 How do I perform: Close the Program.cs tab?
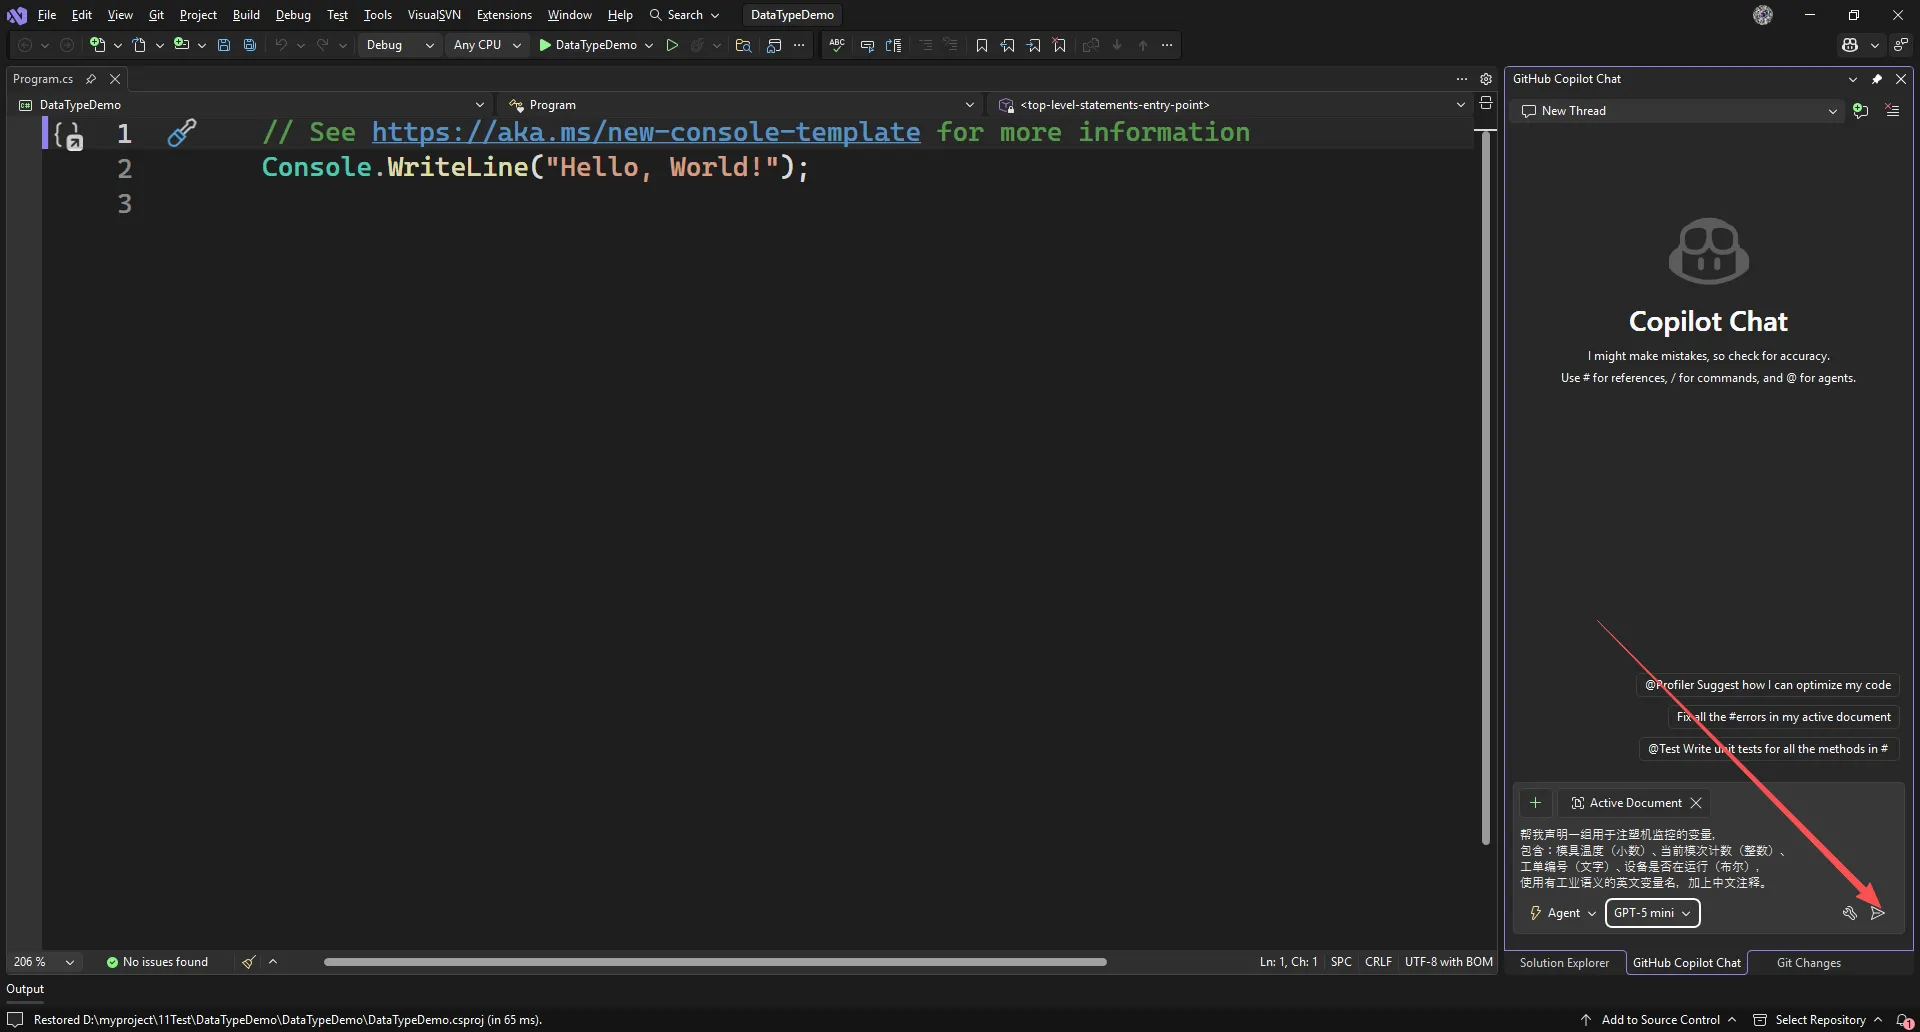(115, 79)
